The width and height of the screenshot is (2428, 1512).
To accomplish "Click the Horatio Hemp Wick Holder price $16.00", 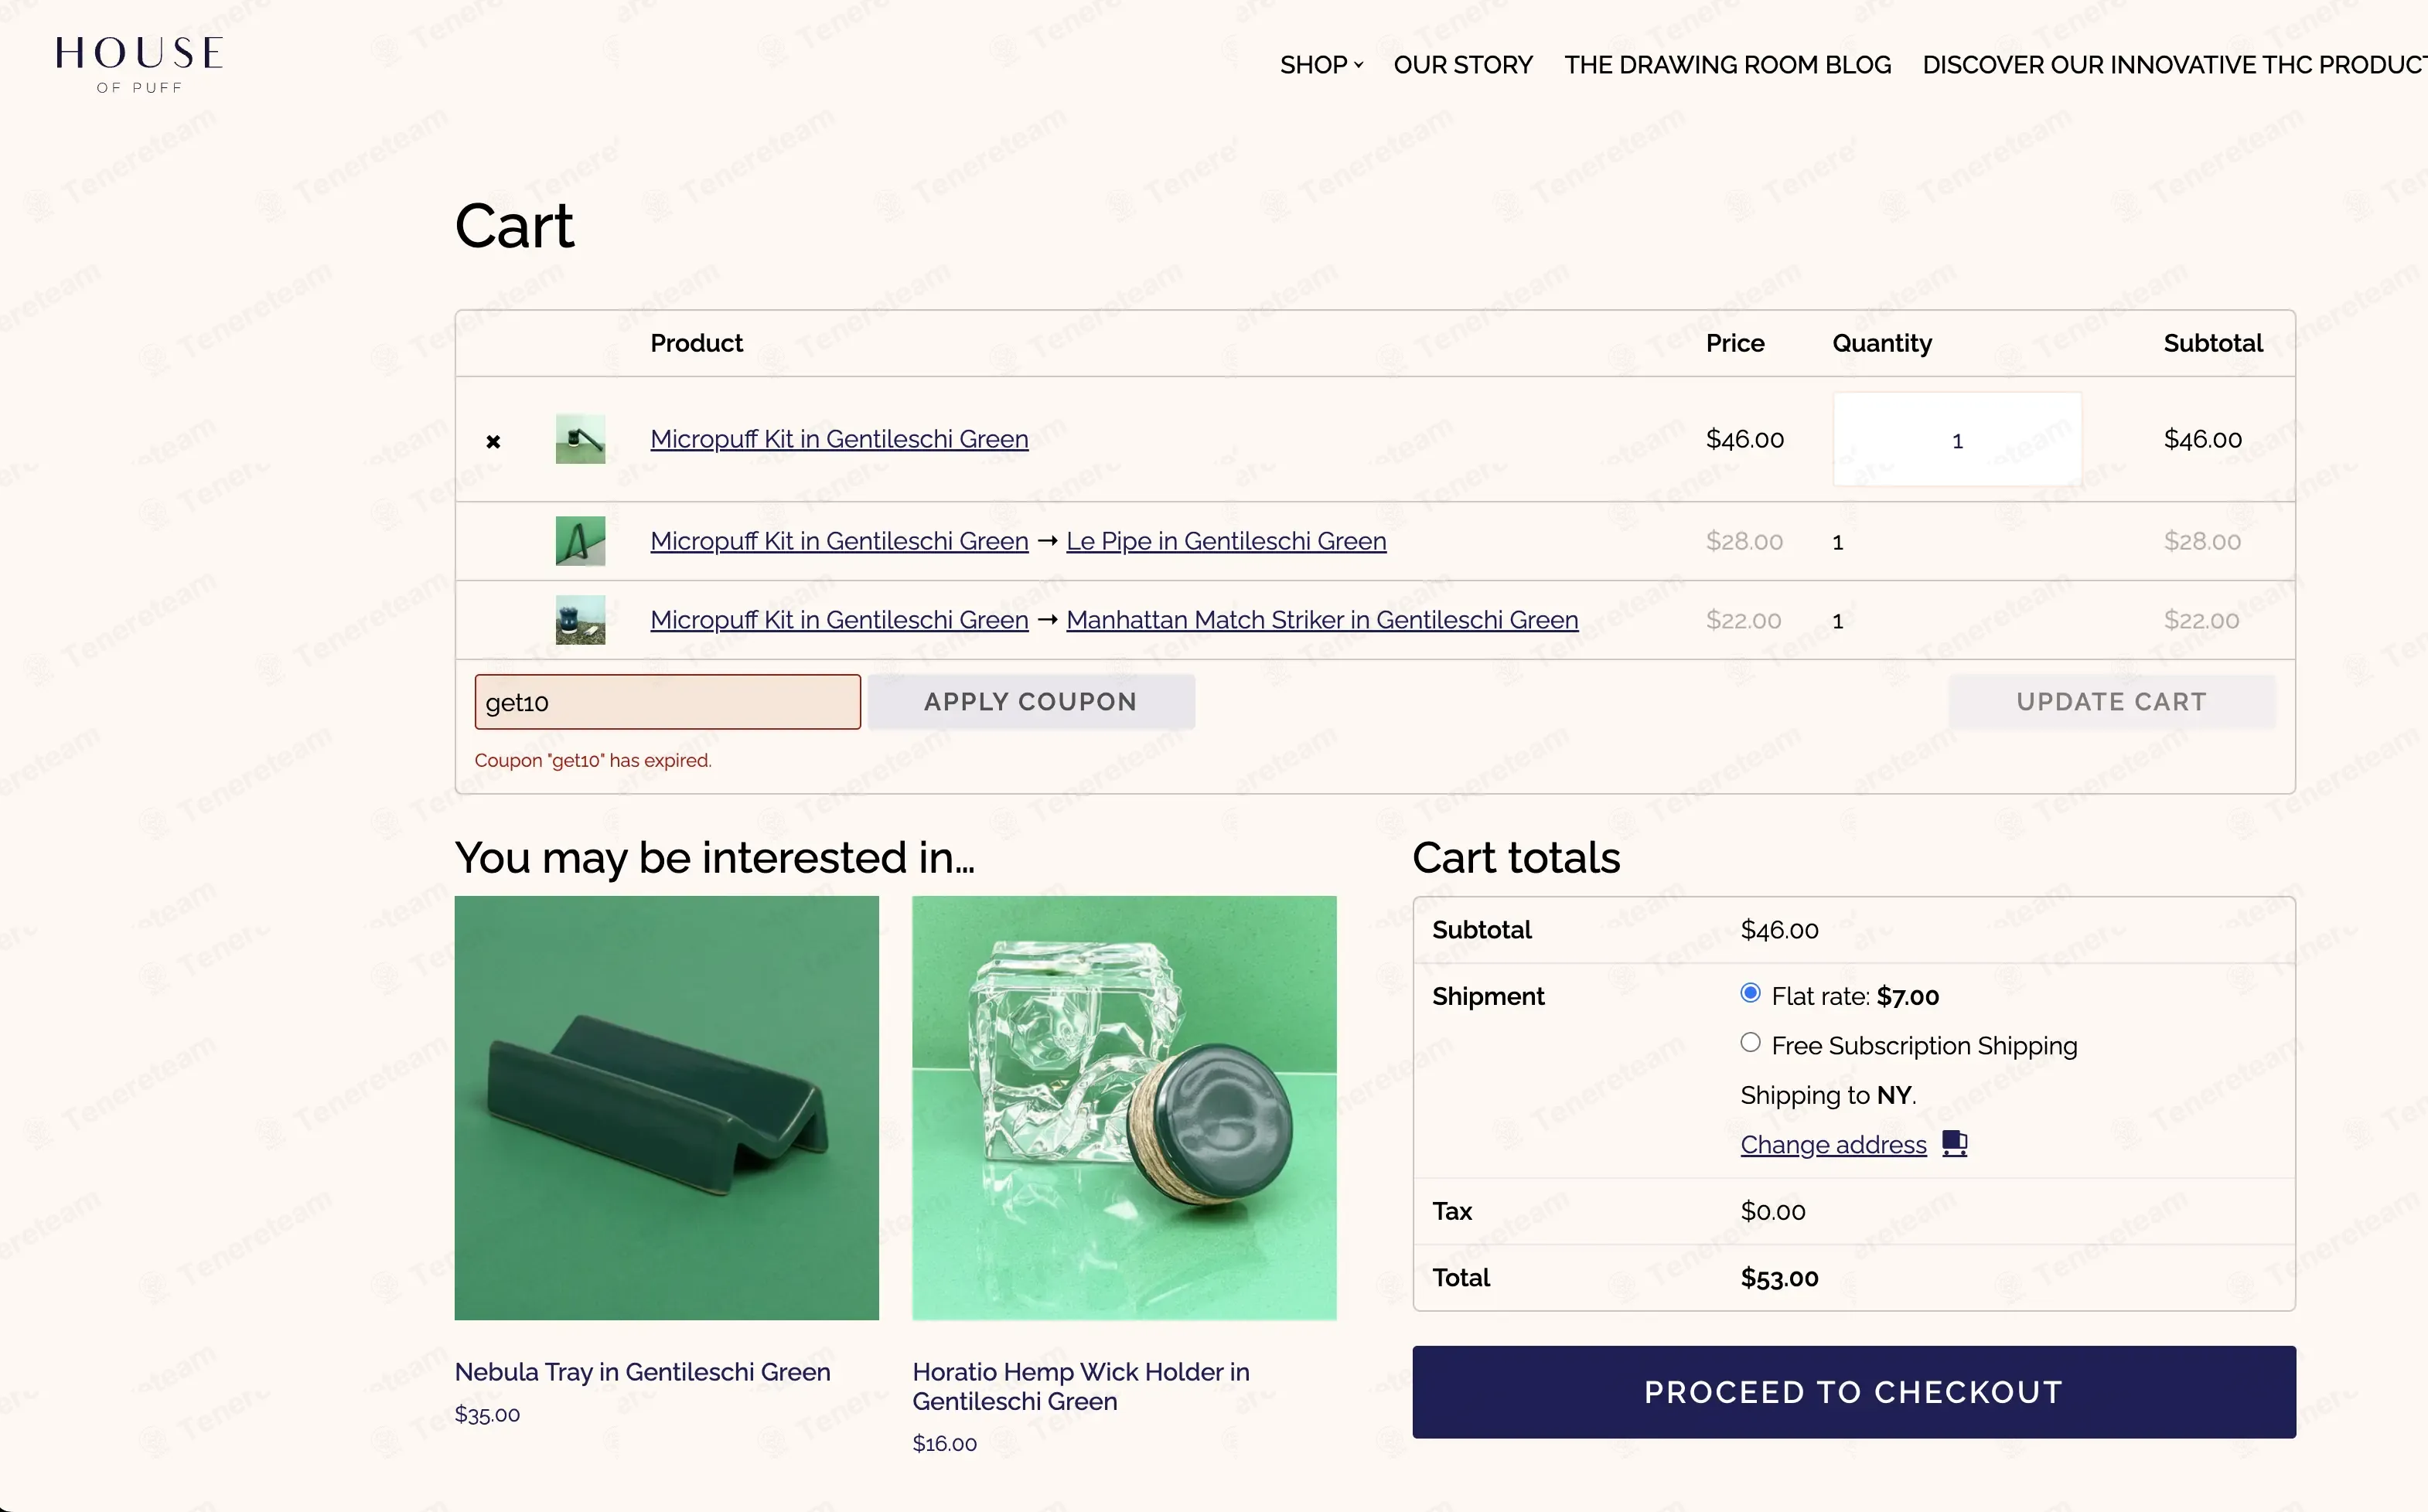I will click(944, 1444).
